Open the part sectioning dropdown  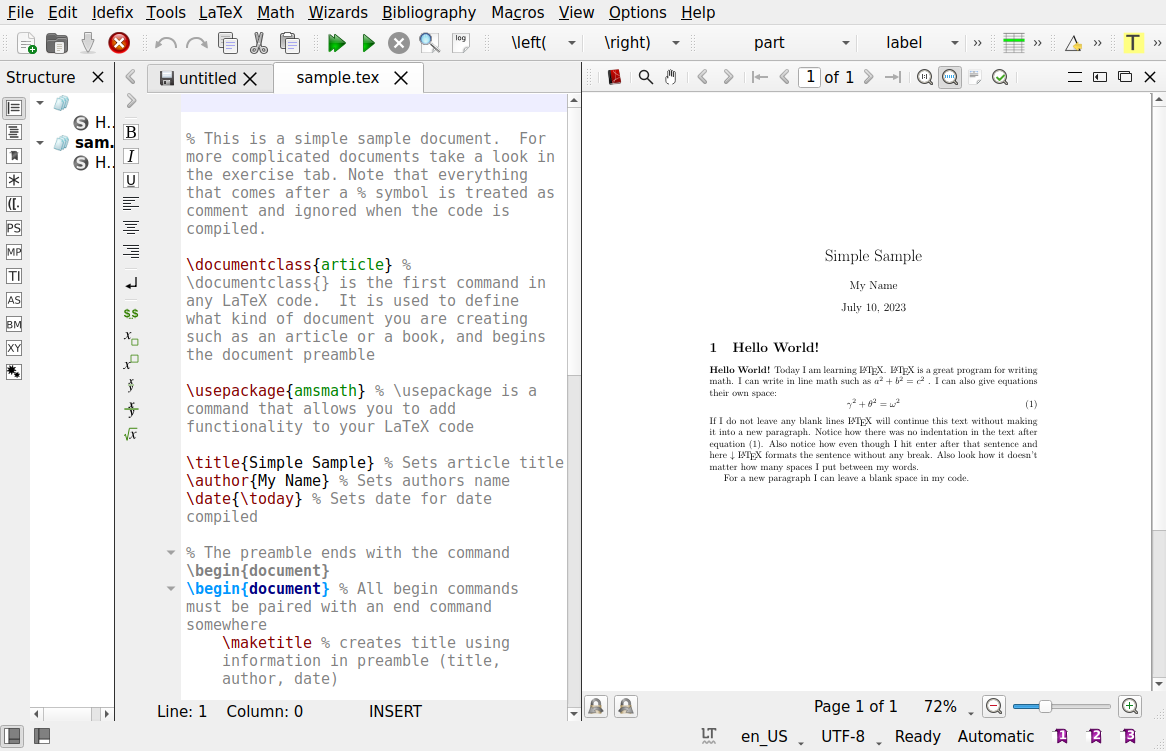845,43
